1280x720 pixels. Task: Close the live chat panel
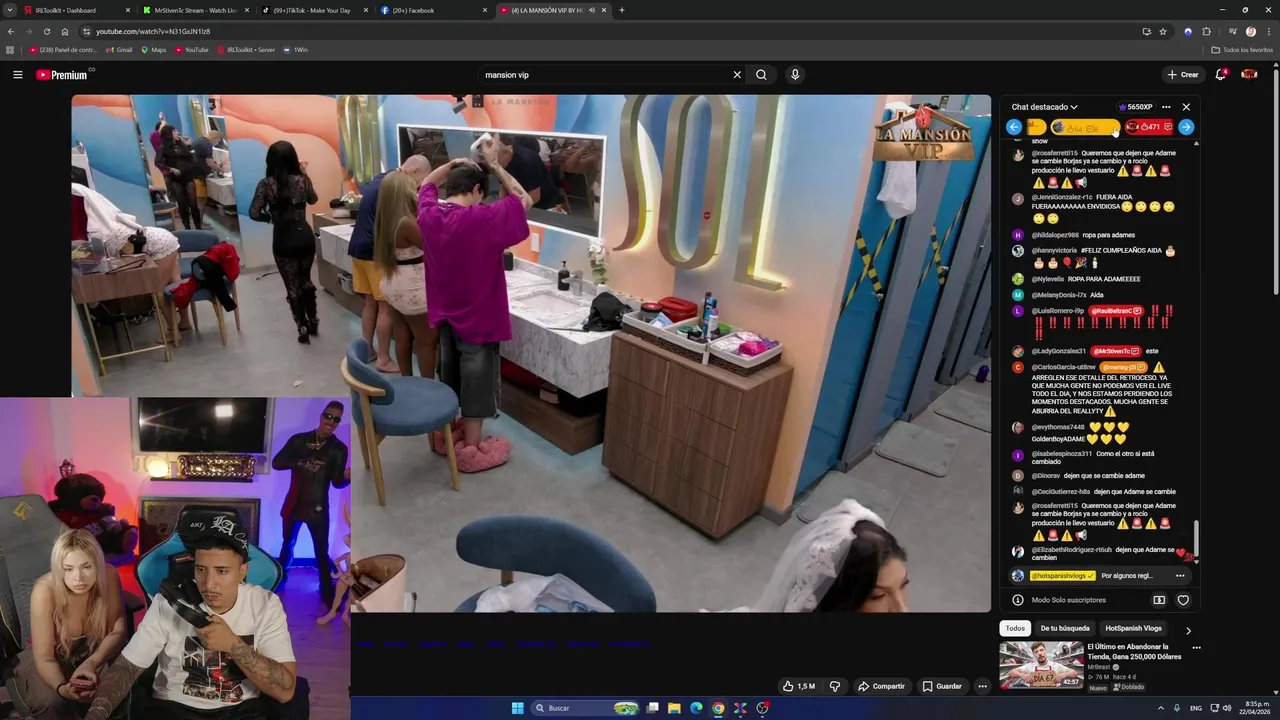pos(1186,107)
